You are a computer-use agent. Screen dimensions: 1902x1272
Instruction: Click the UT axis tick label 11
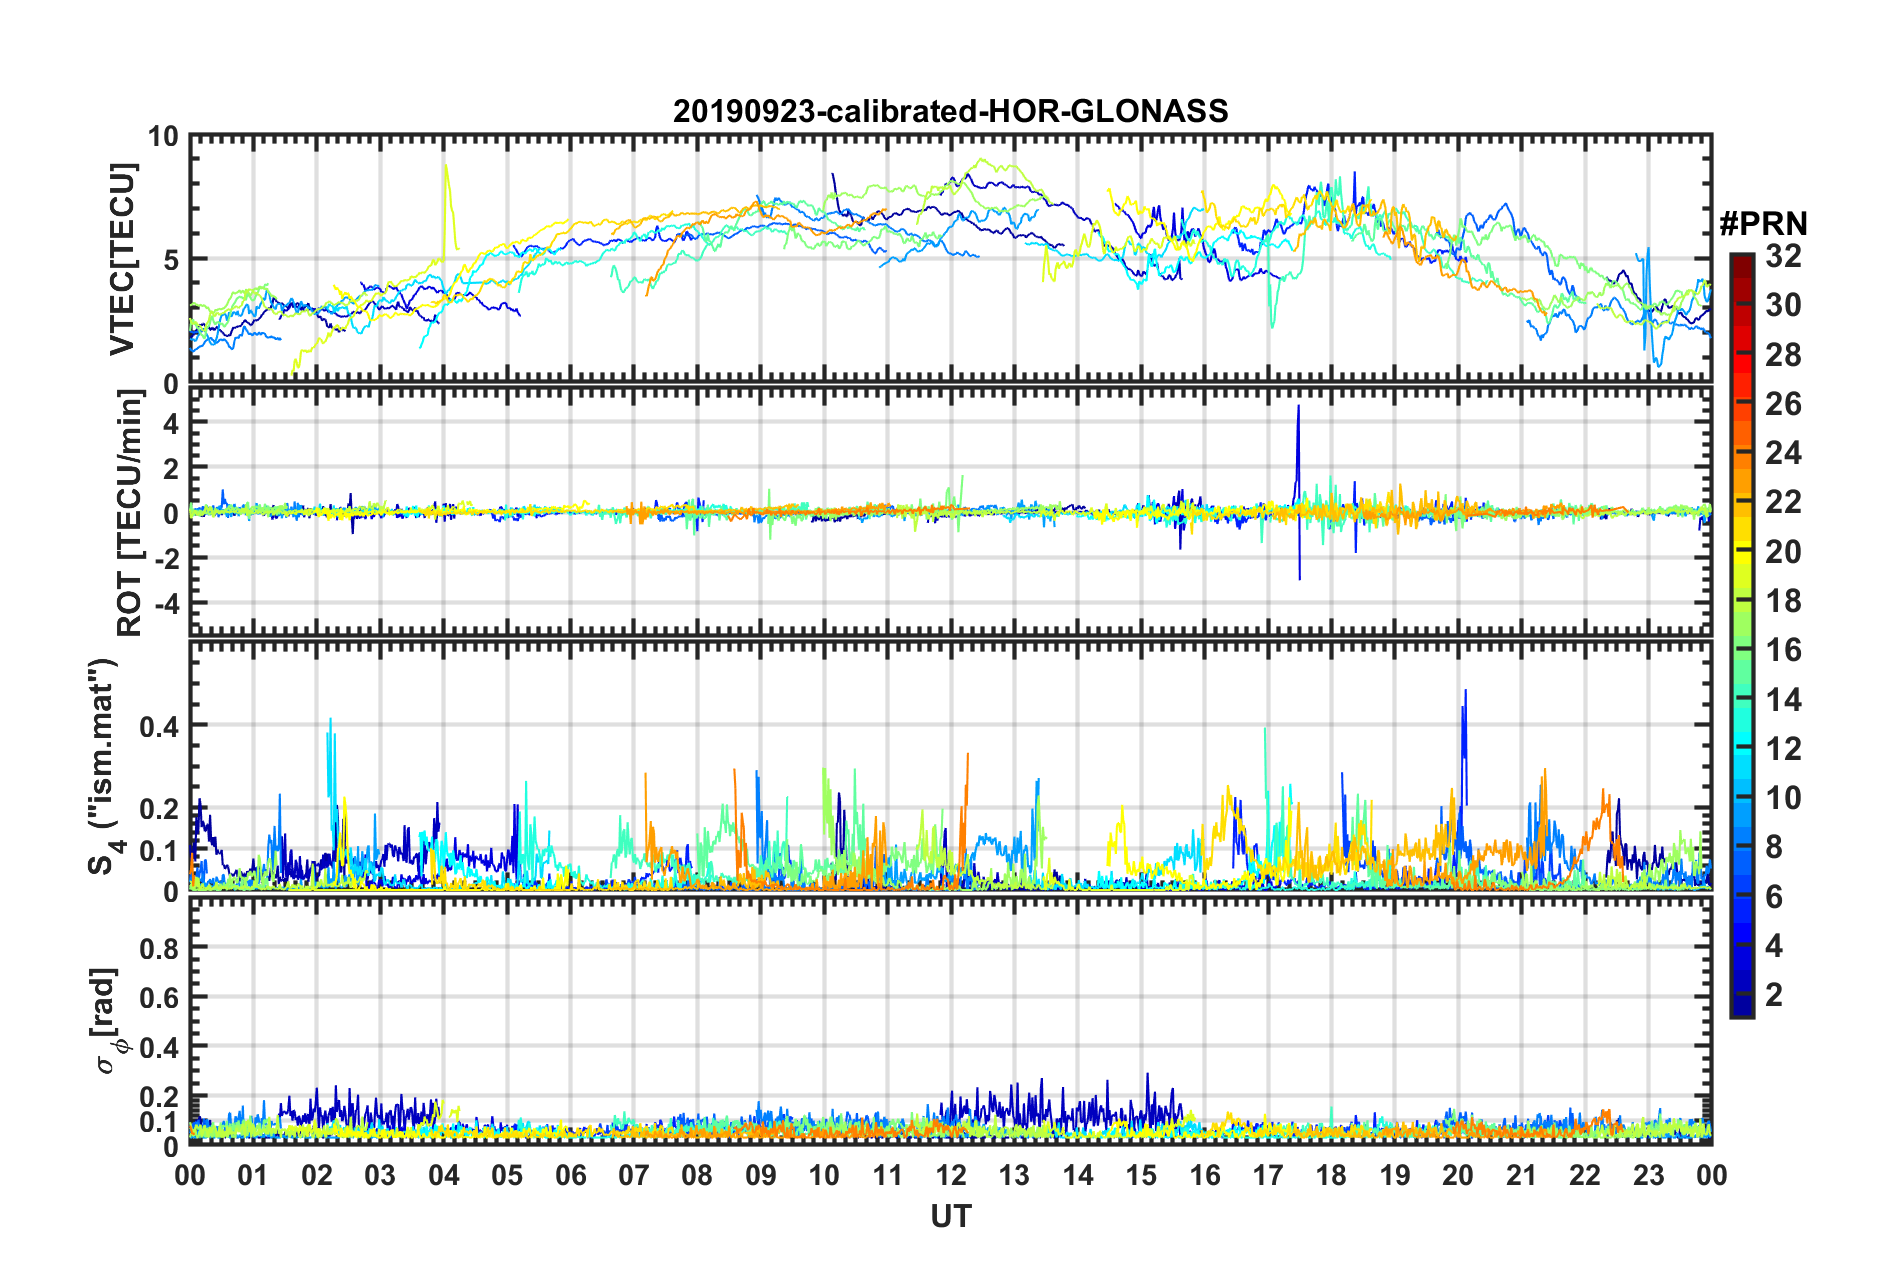pos(888,1175)
